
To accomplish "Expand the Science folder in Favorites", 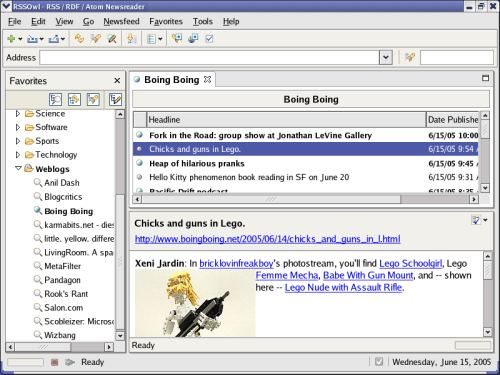I will click(x=18, y=114).
